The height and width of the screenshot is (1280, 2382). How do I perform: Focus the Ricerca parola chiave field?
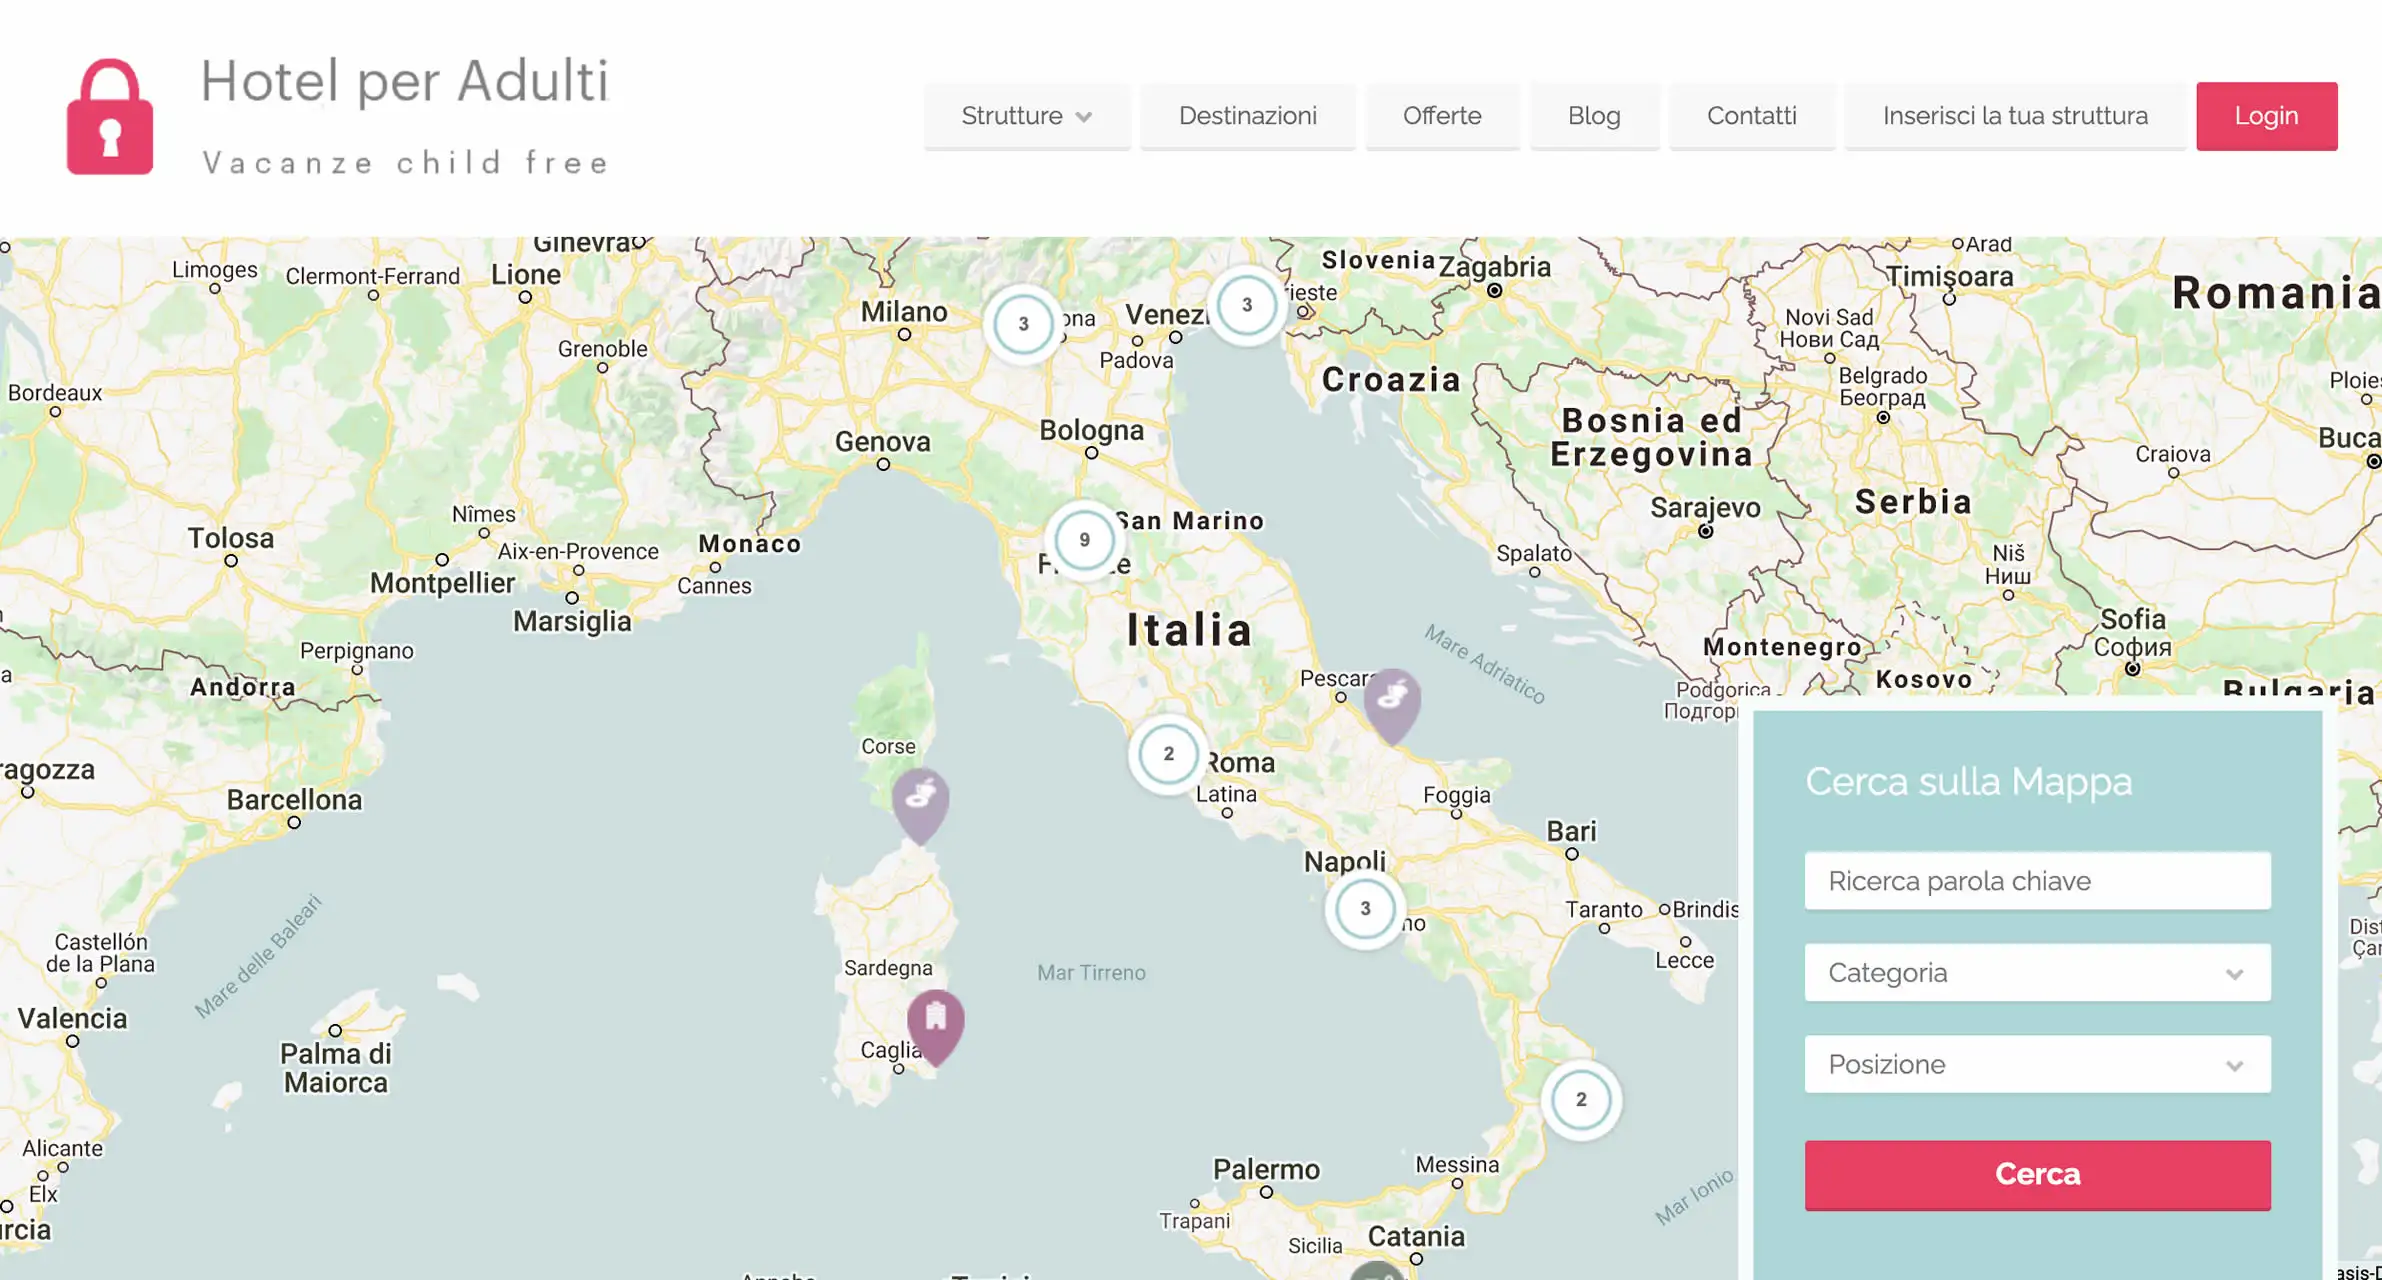click(x=2037, y=881)
